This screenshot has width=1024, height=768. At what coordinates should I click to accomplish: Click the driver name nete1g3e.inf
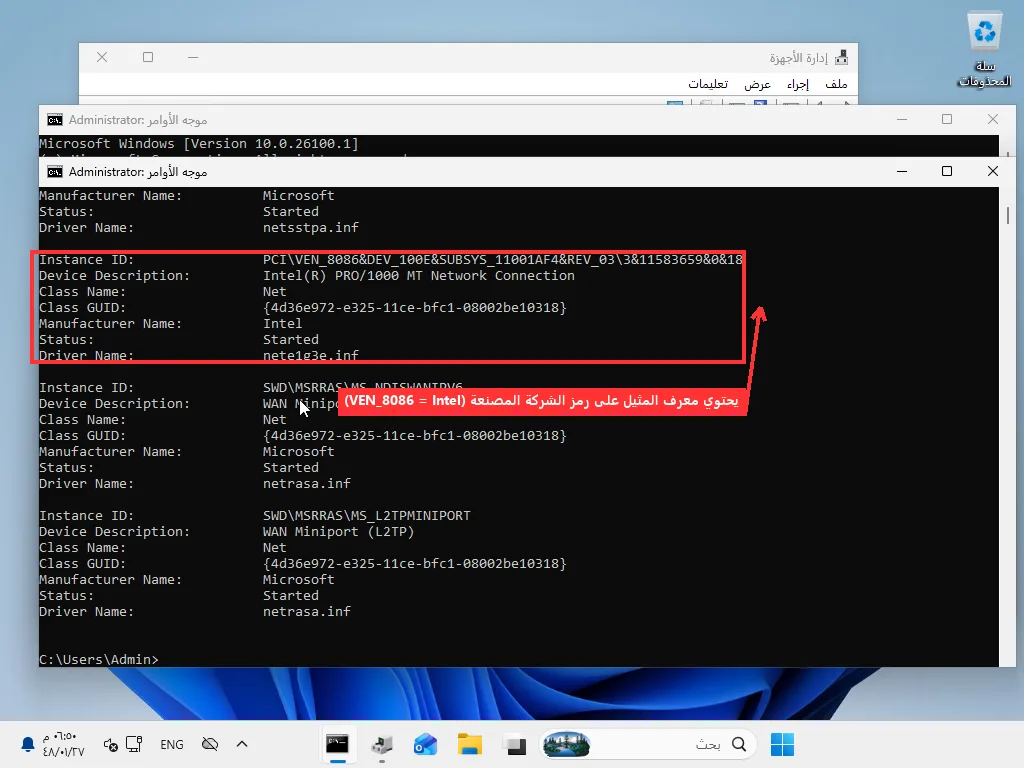click(x=311, y=355)
